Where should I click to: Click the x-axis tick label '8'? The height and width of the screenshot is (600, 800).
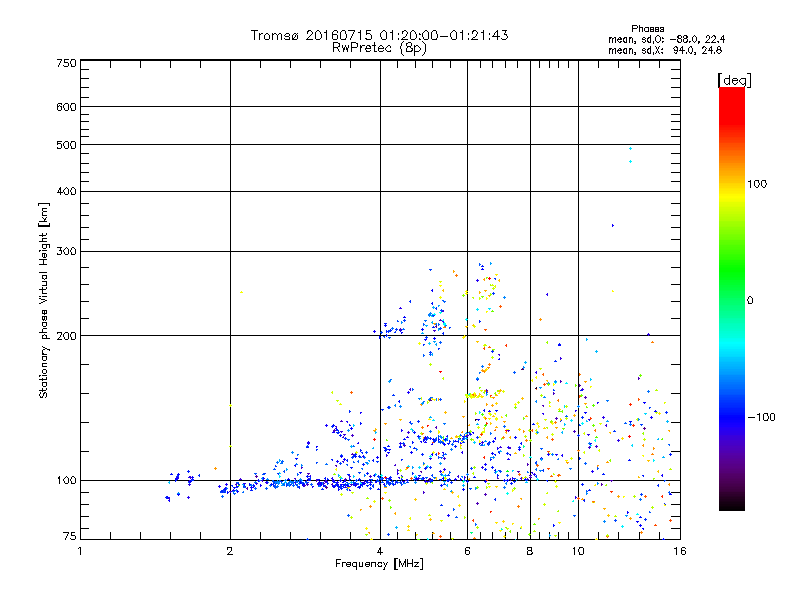[x=530, y=551]
